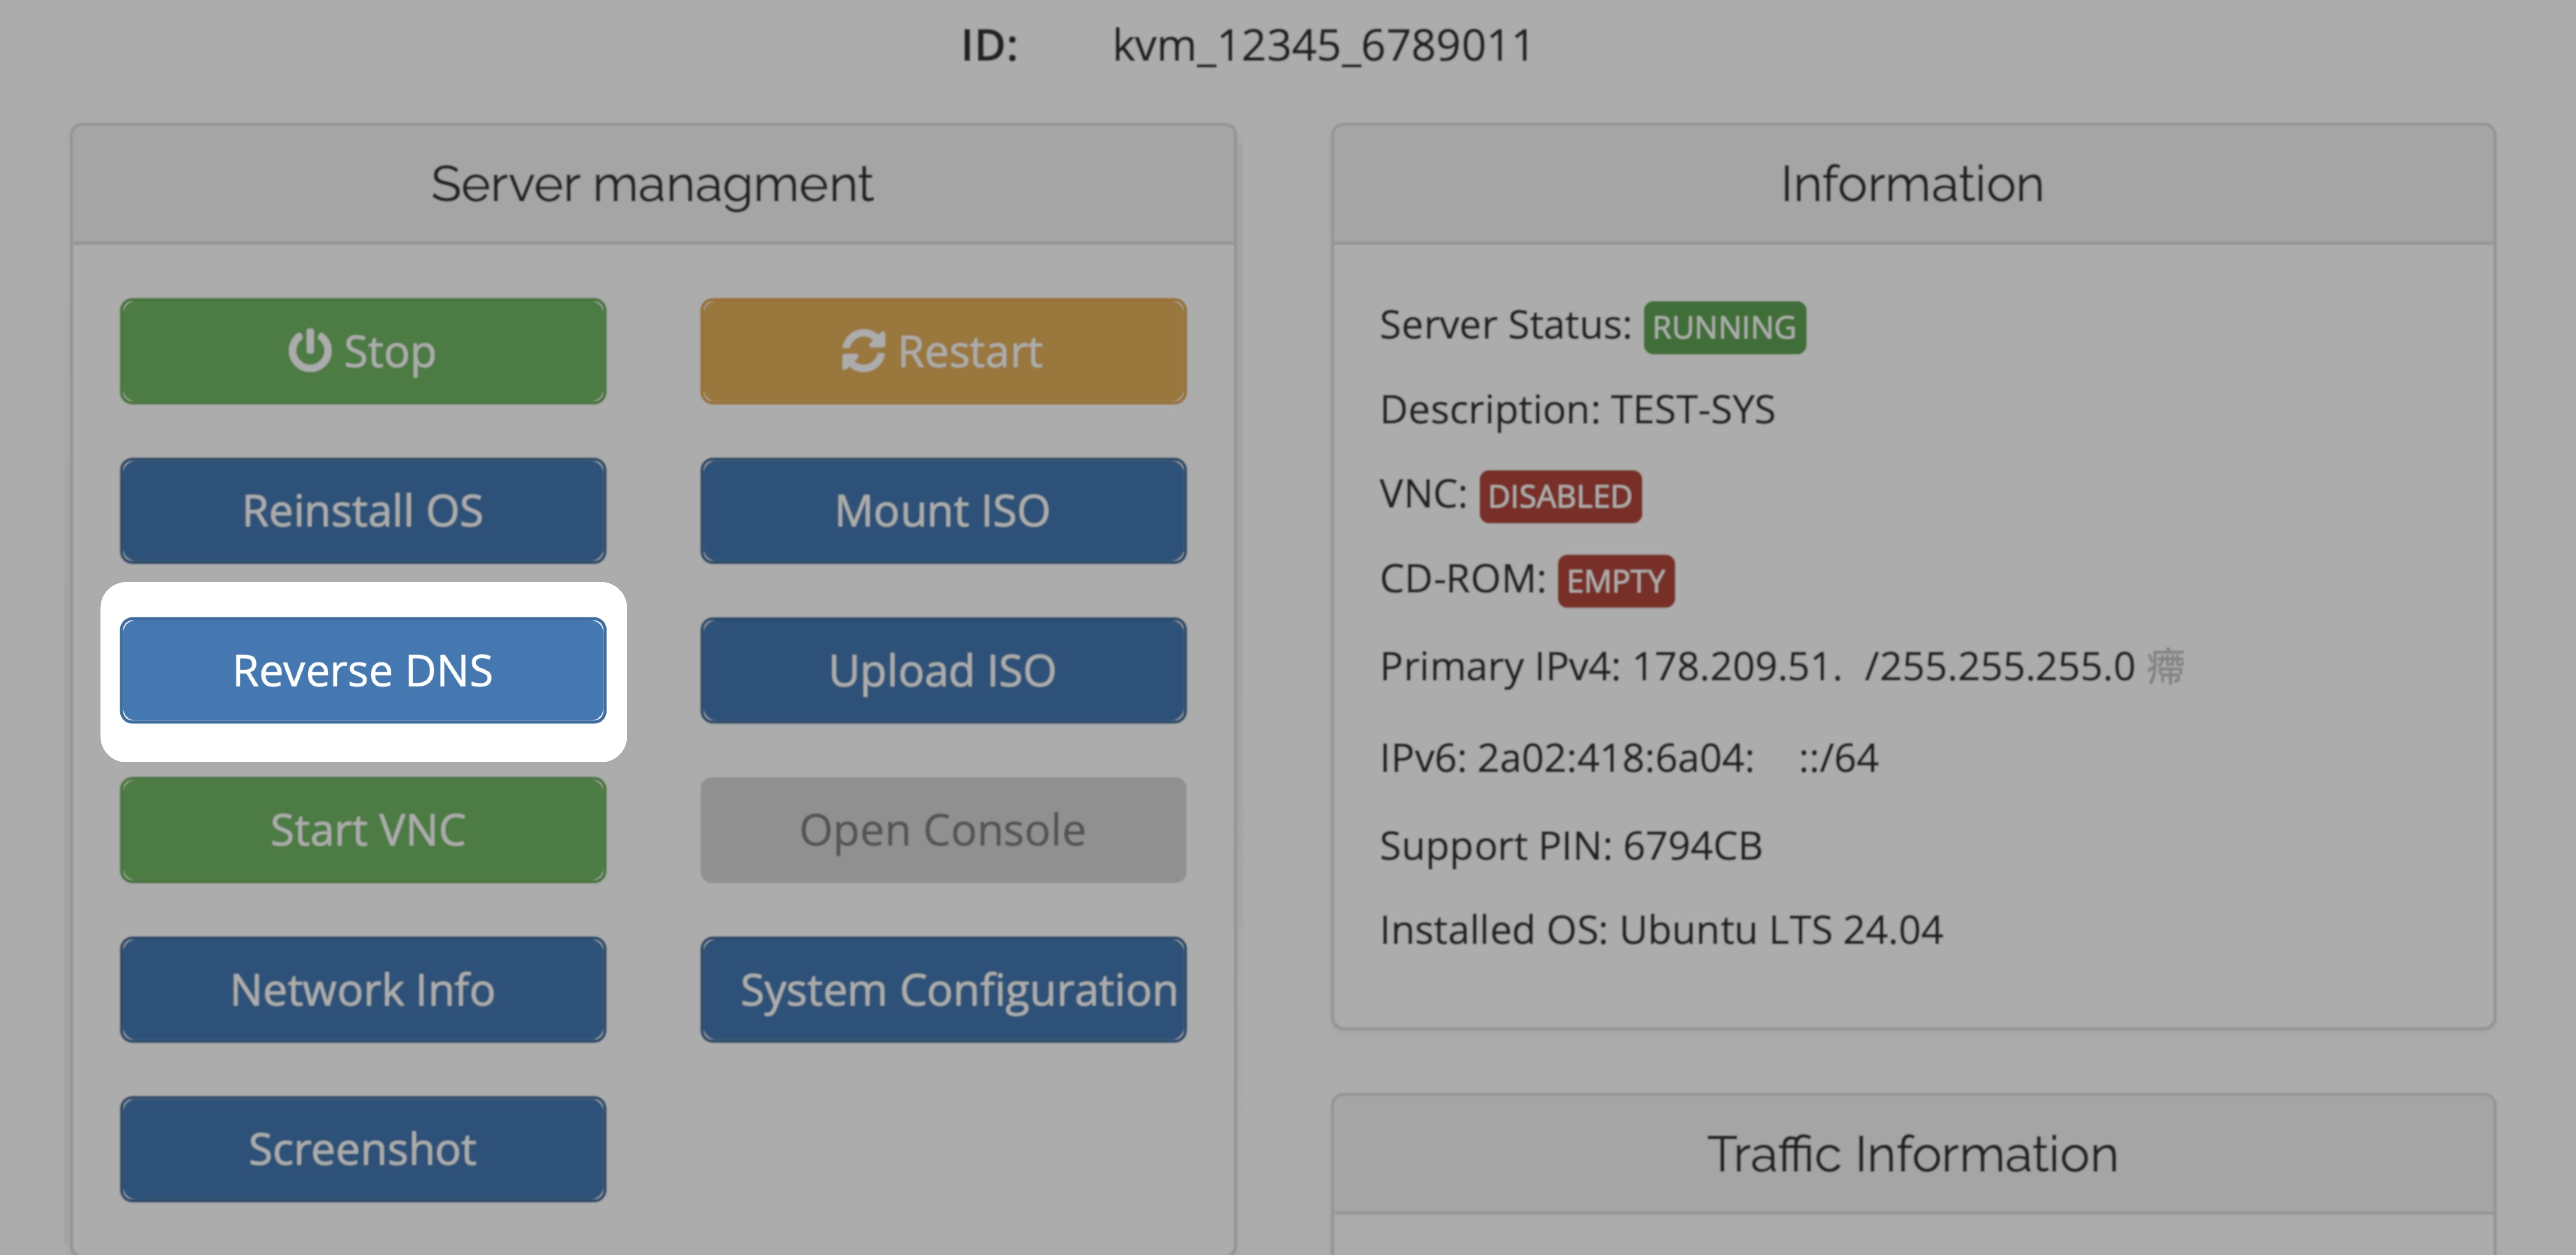Select the server ID kvm_12345_6789011
Viewport: 2576px width, 1255px height.
1323,46
